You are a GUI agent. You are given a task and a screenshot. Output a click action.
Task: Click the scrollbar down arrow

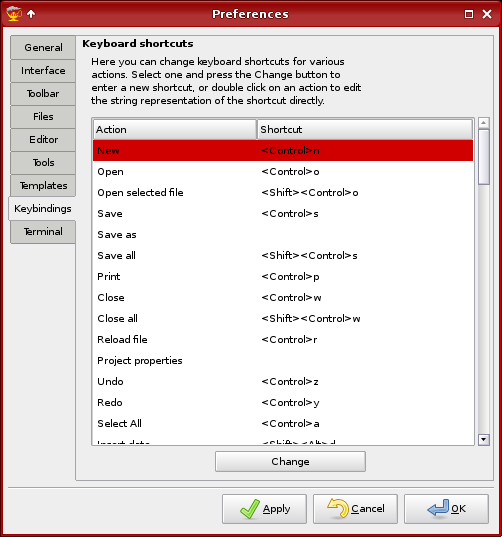(484, 439)
